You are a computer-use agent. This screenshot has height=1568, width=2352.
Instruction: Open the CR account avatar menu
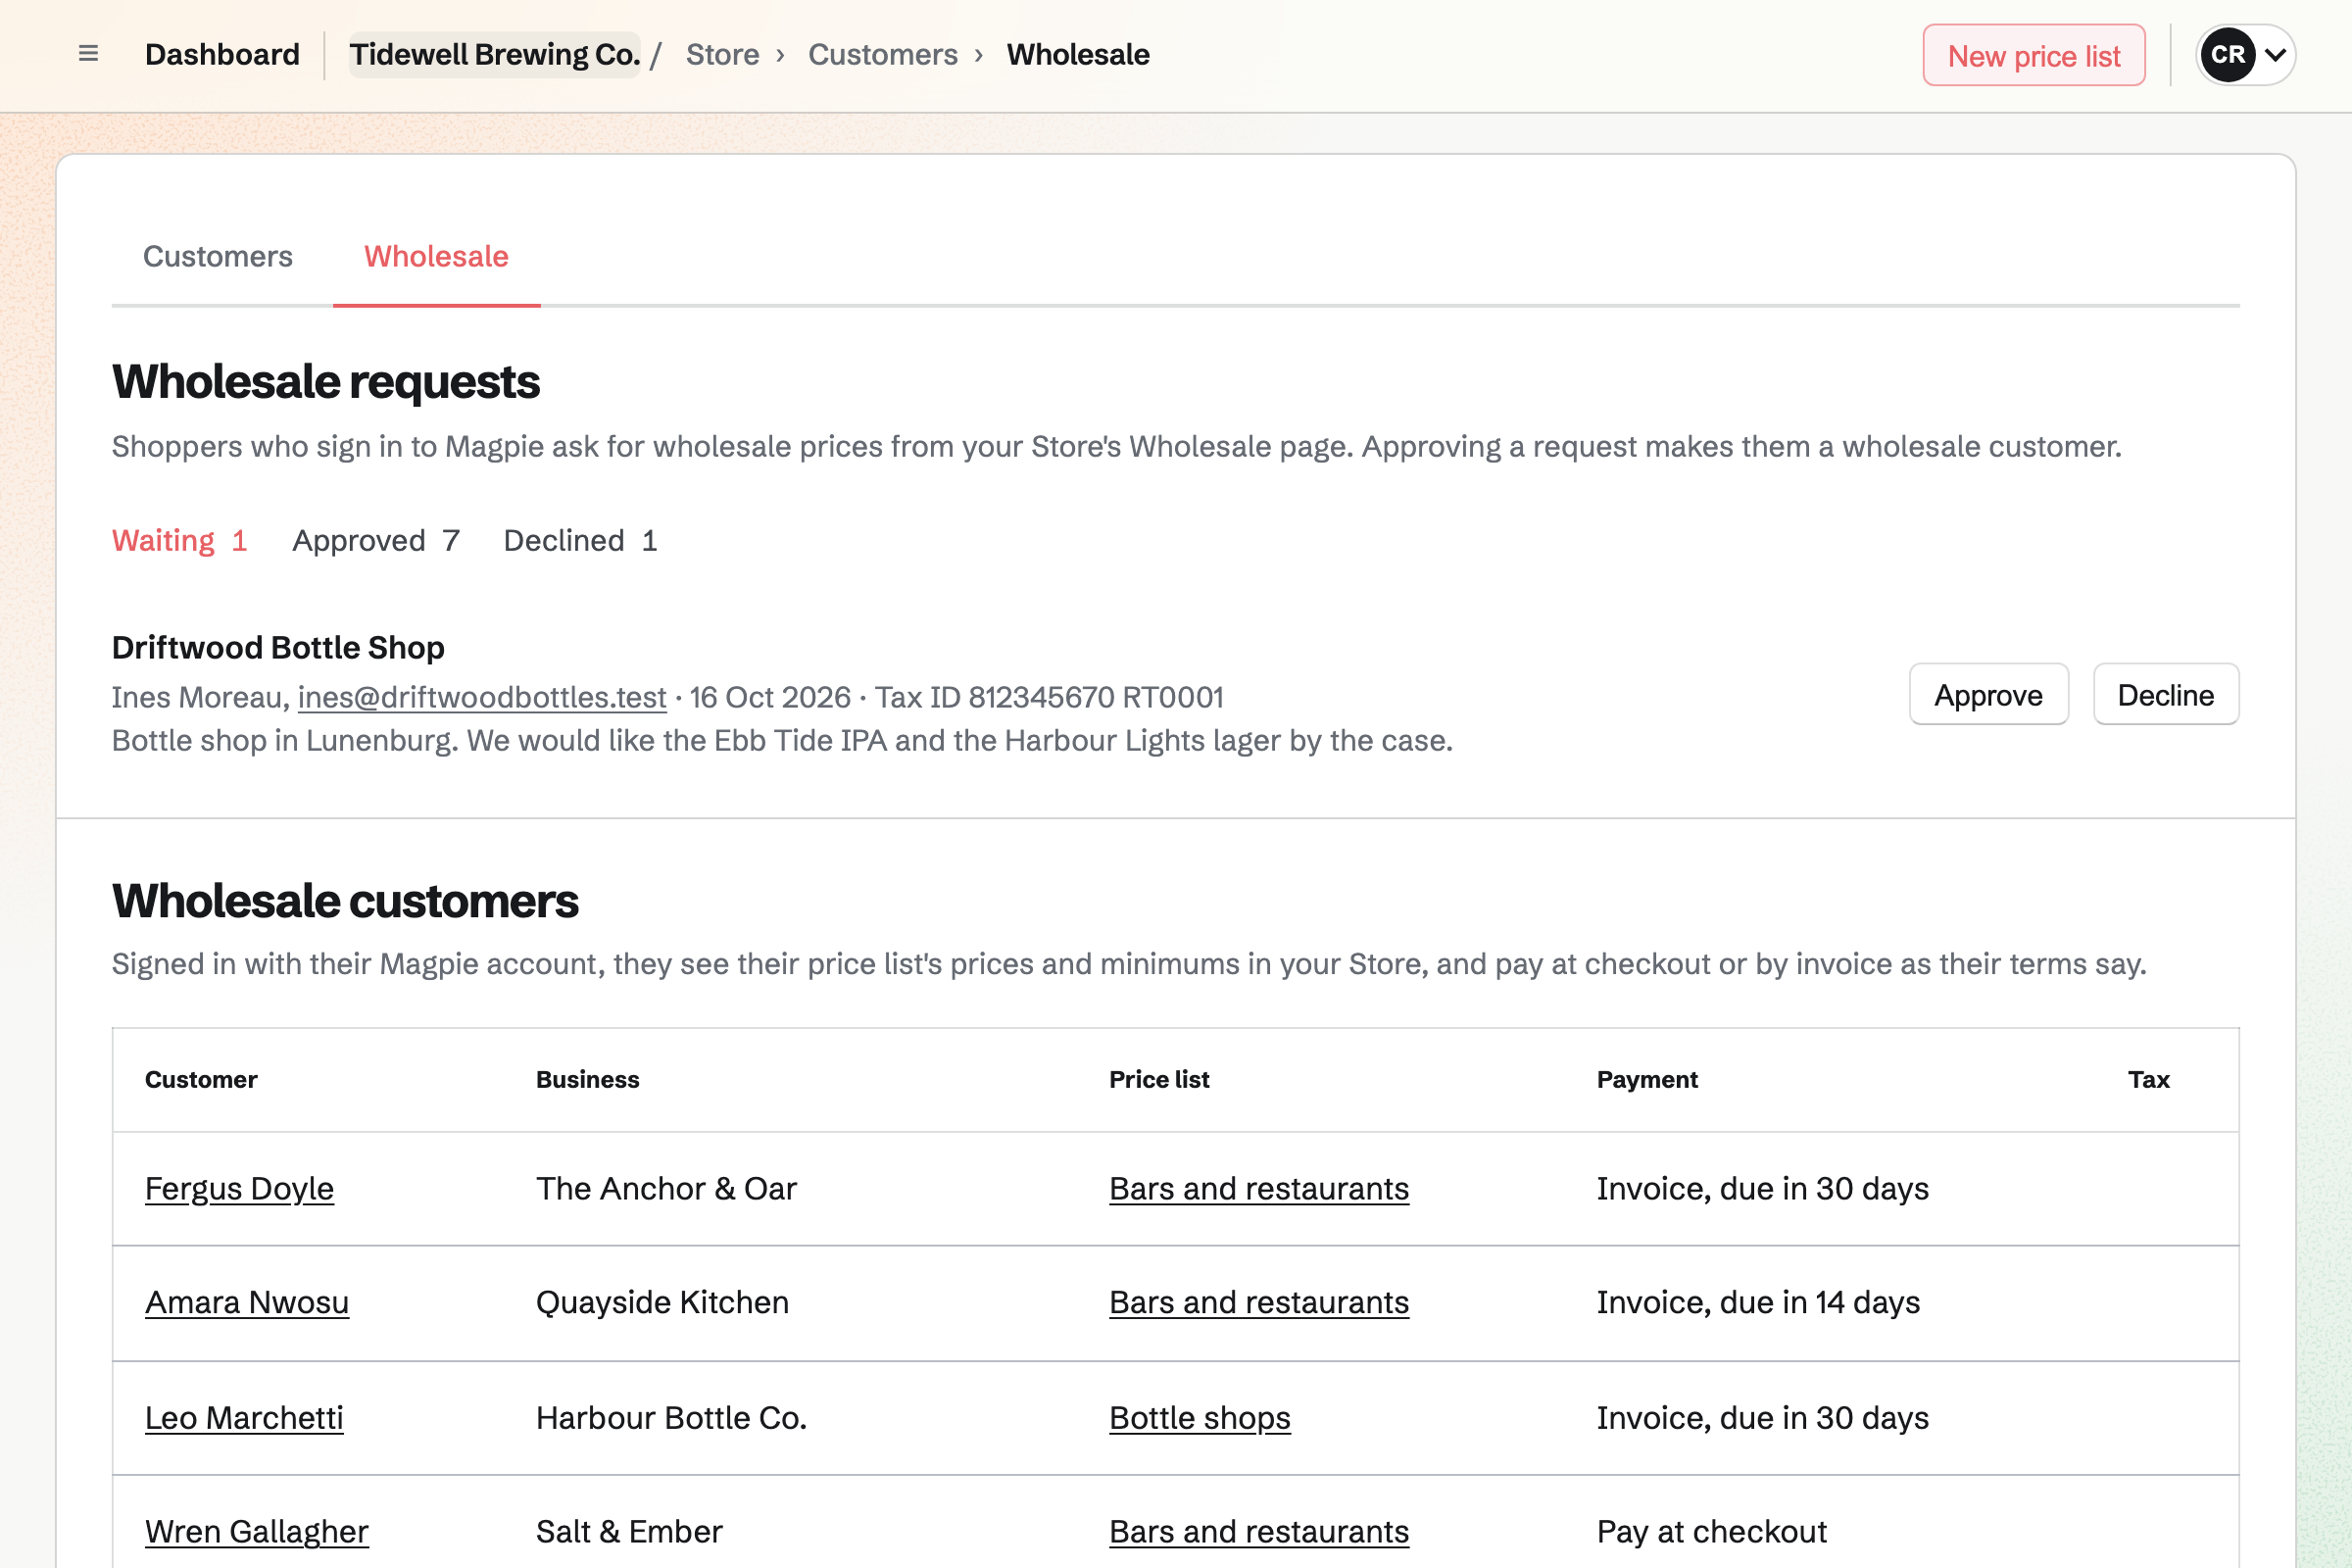pos(2245,55)
